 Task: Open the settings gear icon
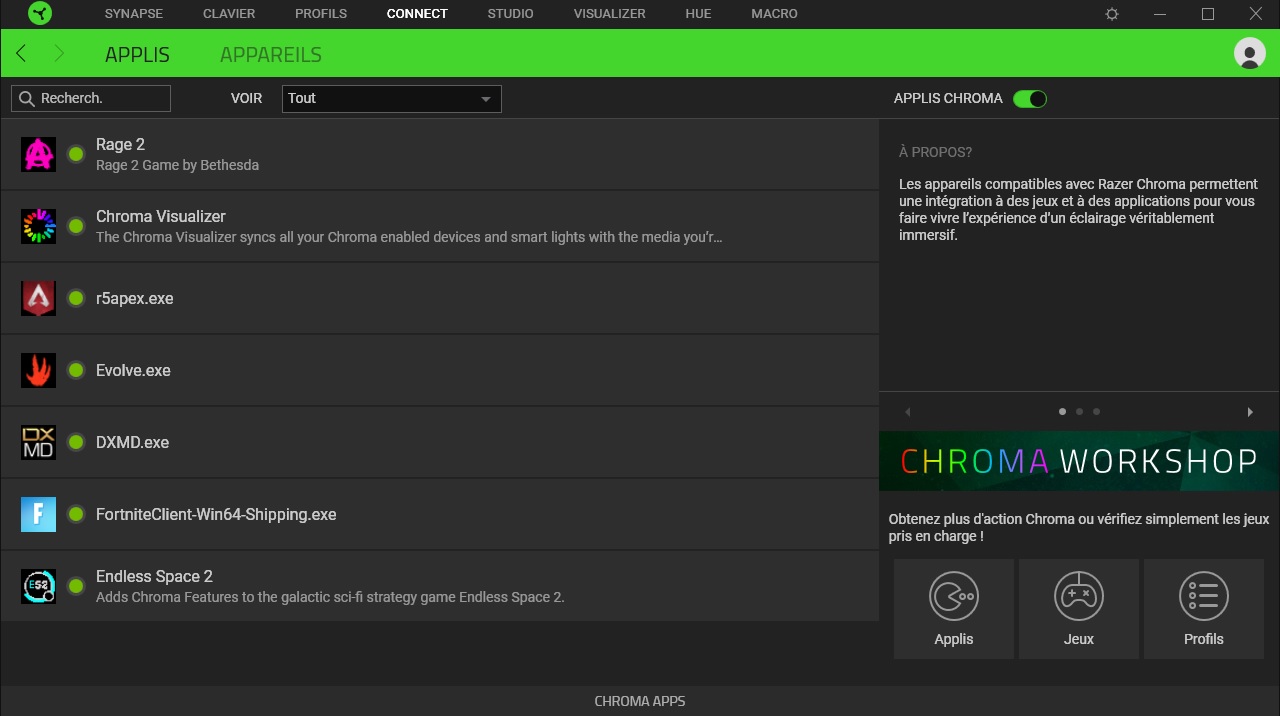pyautogui.click(x=1112, y=14)
